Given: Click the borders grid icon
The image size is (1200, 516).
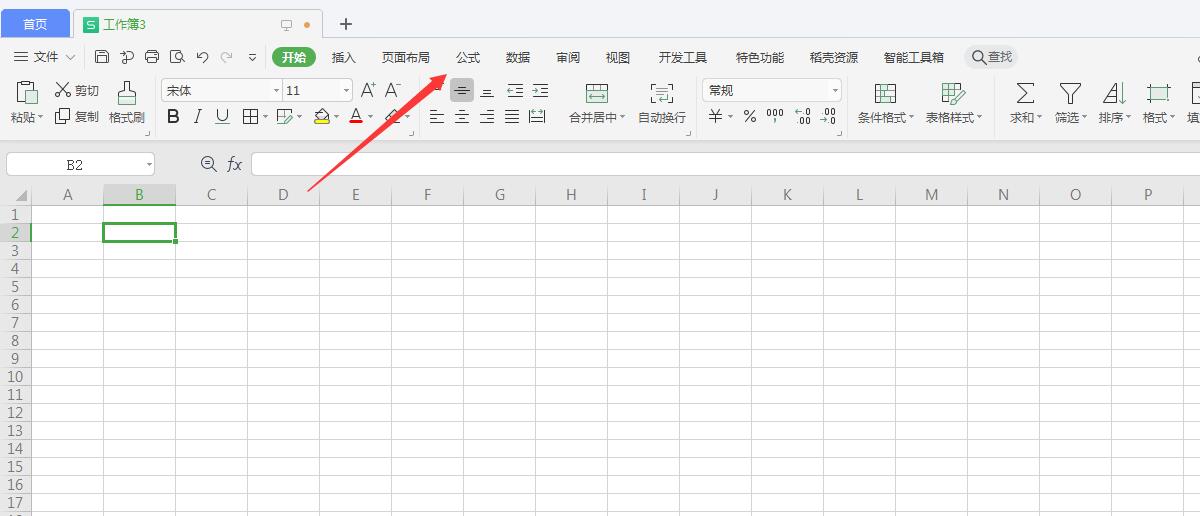Looking at the screenshot, I should [x=251, y=117].
